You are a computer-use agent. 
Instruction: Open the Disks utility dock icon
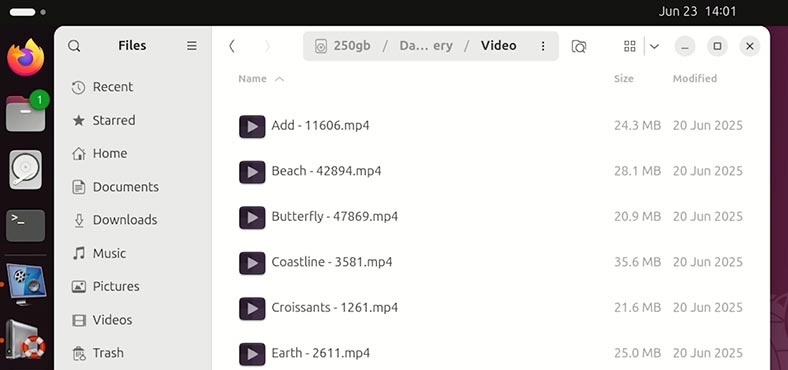(26, 170)
